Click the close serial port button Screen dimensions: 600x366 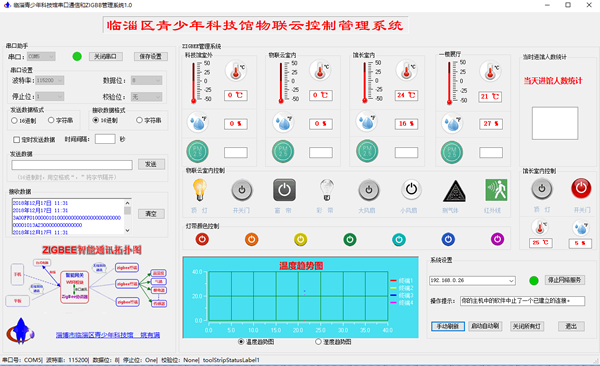point(106,57)
